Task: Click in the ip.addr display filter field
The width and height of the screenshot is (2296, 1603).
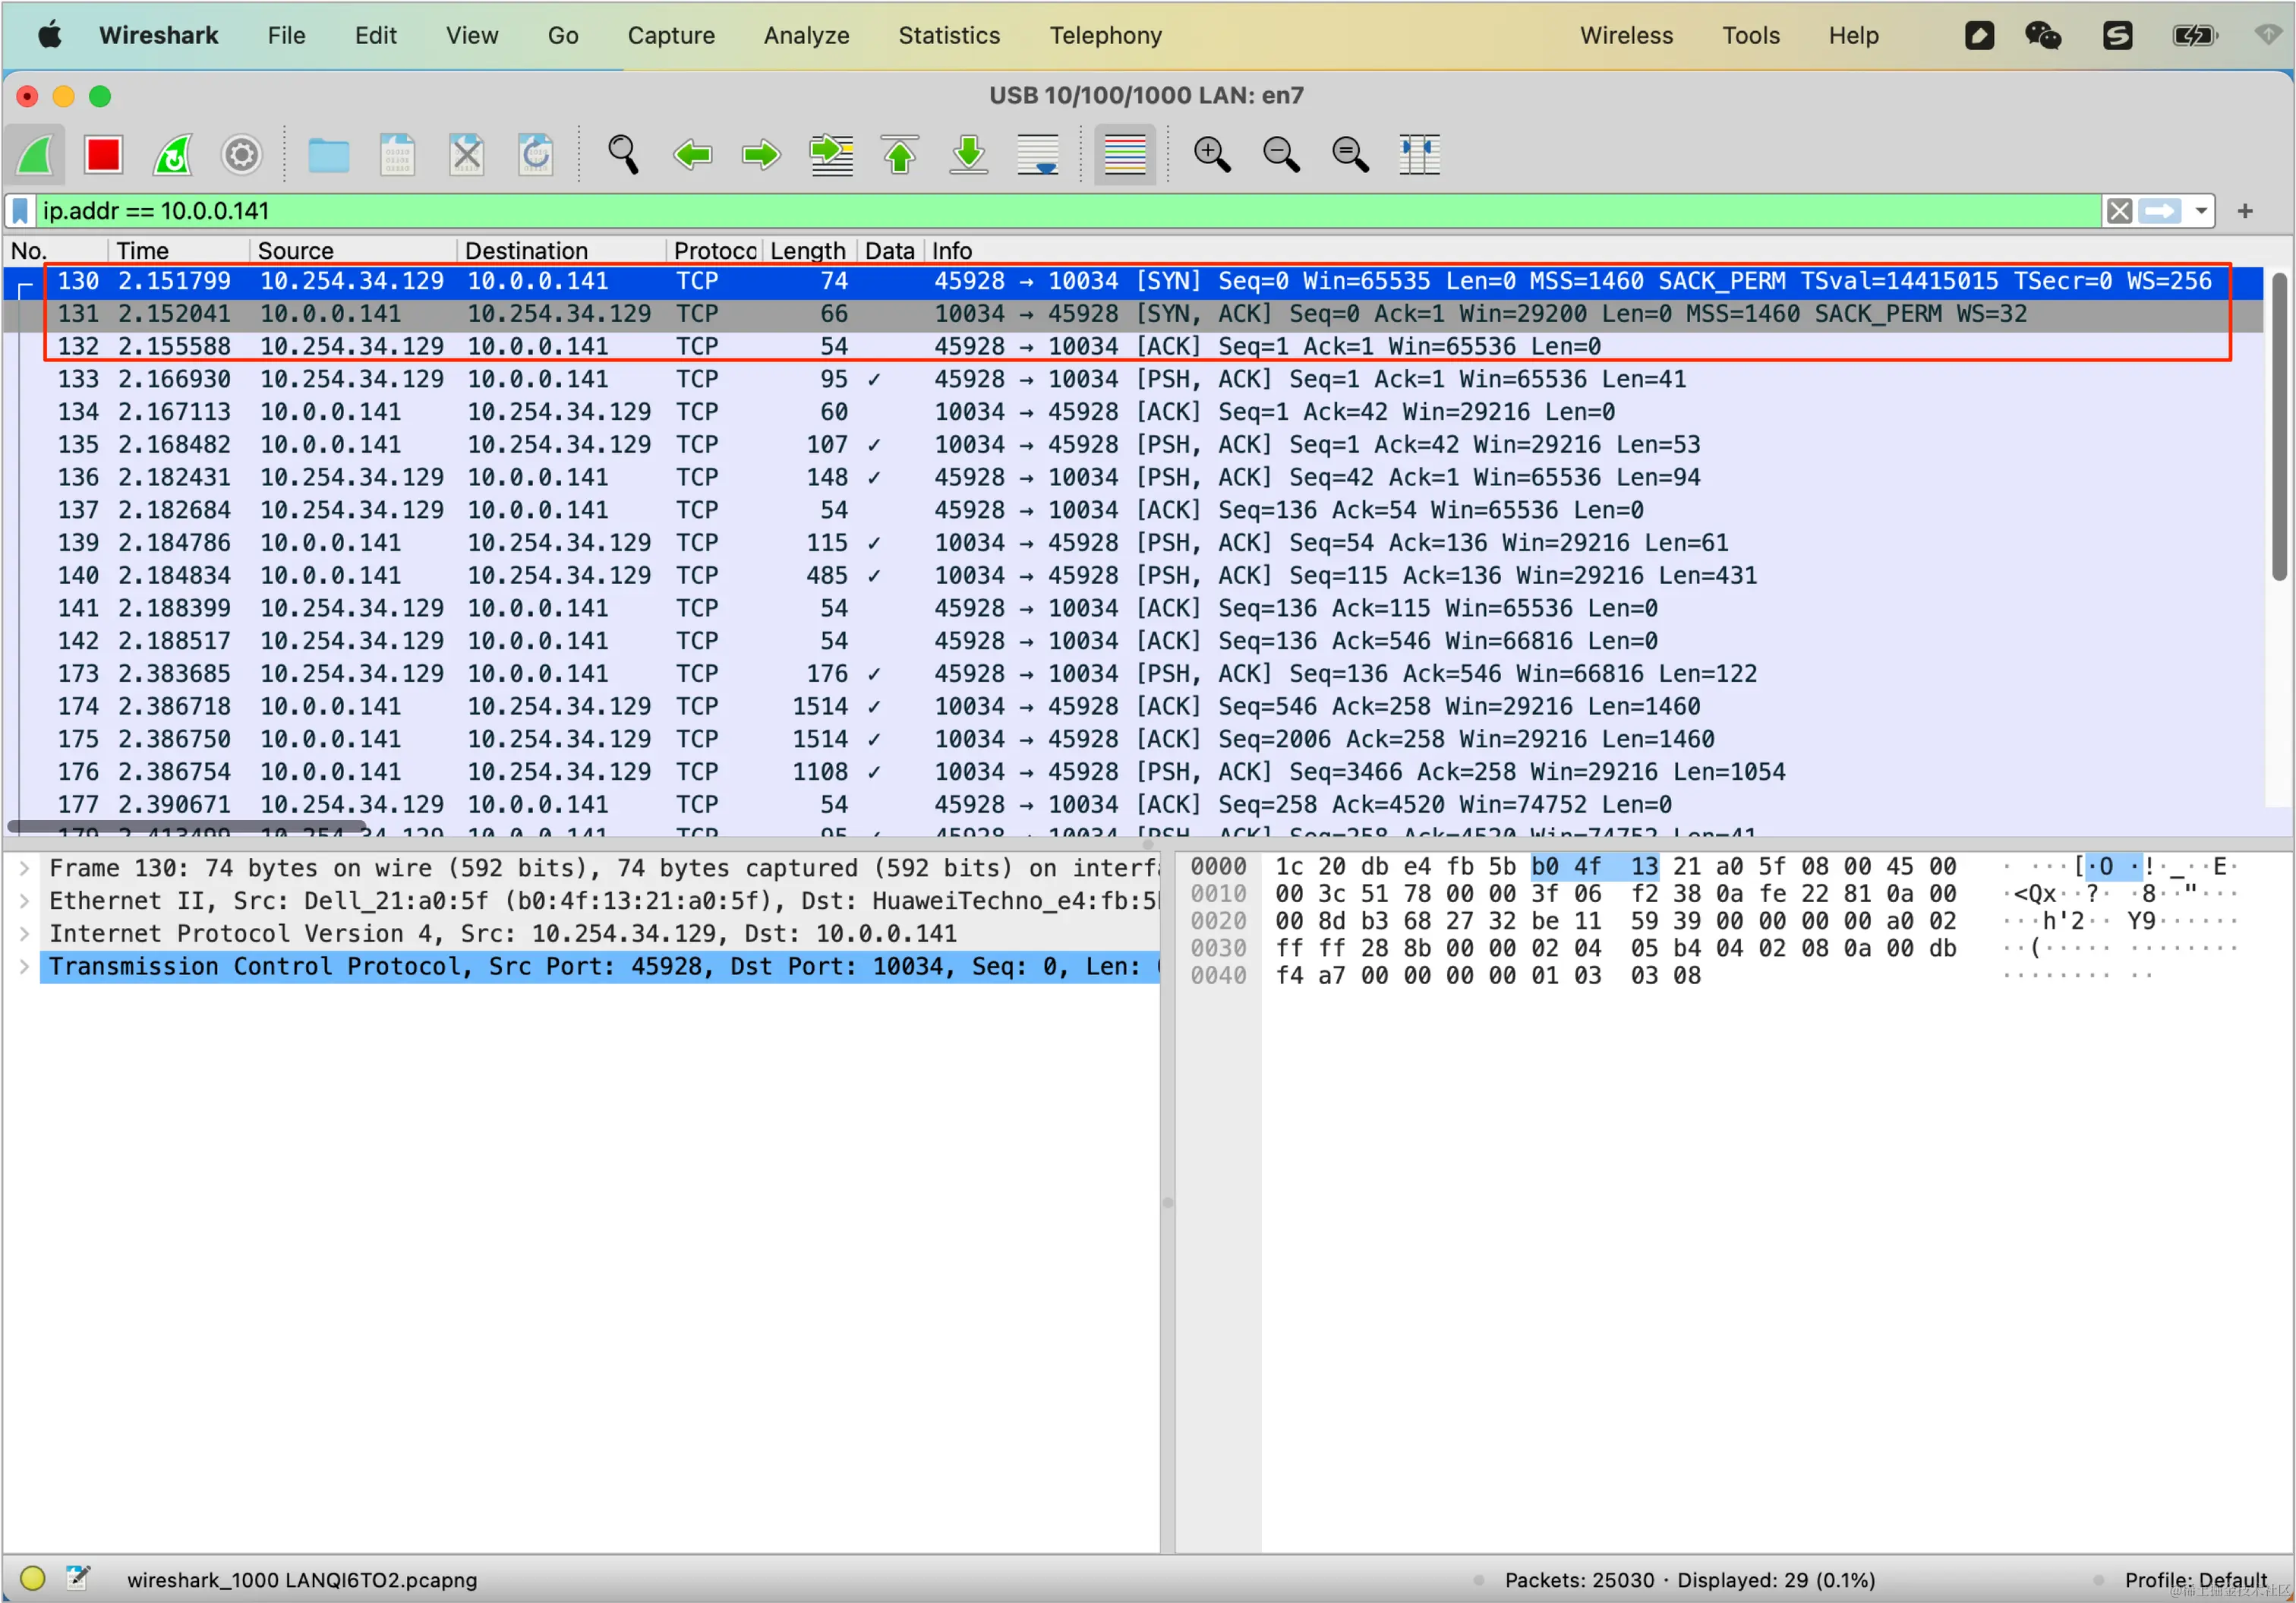Action: [1000, 211]
